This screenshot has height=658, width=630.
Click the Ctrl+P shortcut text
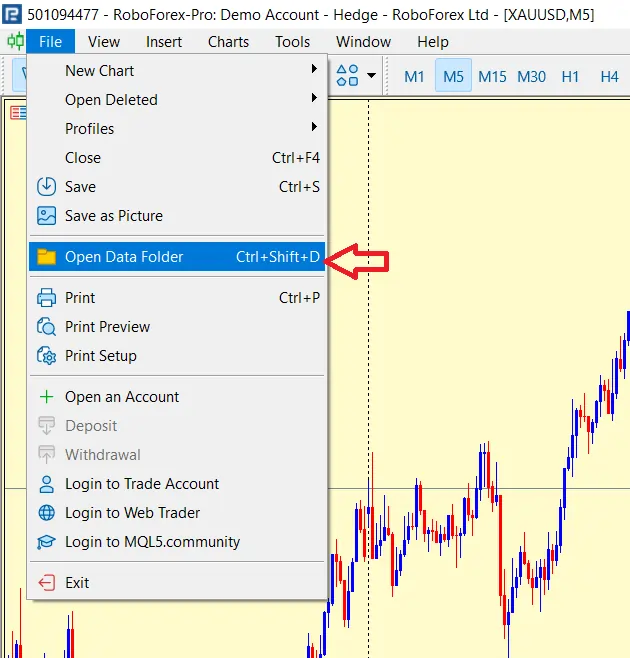299,298
